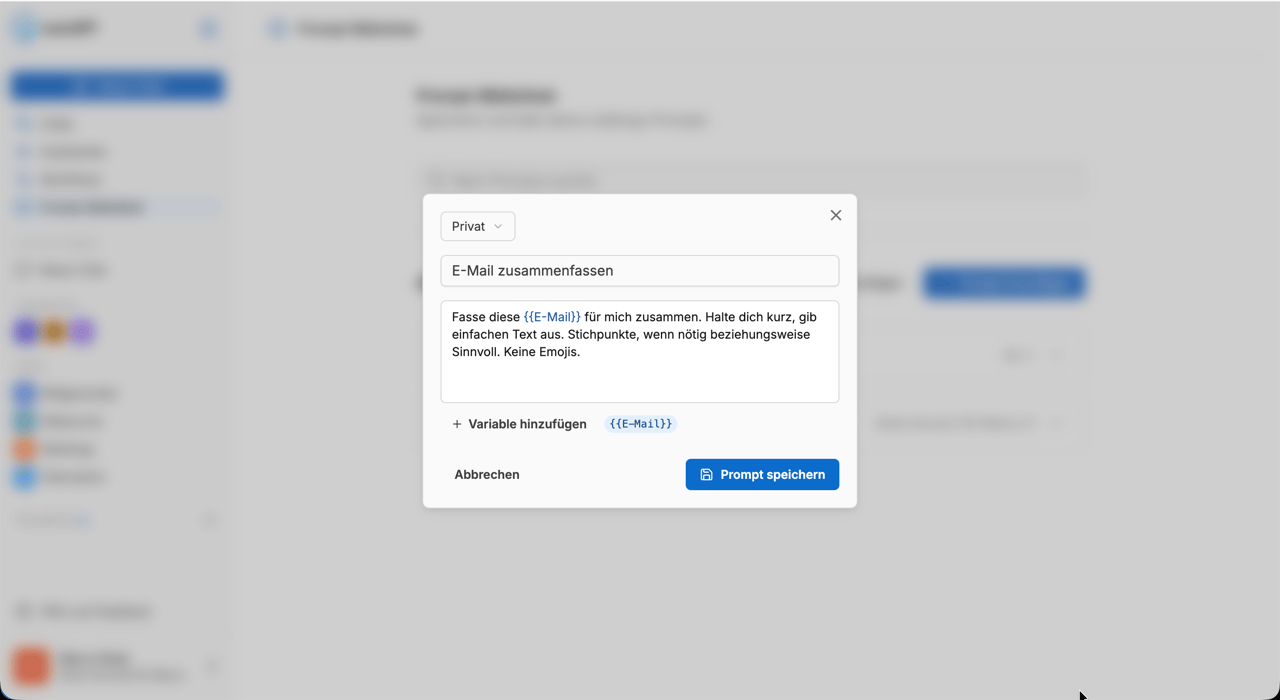The height and width of the screenshot is (700, 1280).
Task: Click the title field 'E-Mail zusammenfassen'
Action: coord(640,271)
